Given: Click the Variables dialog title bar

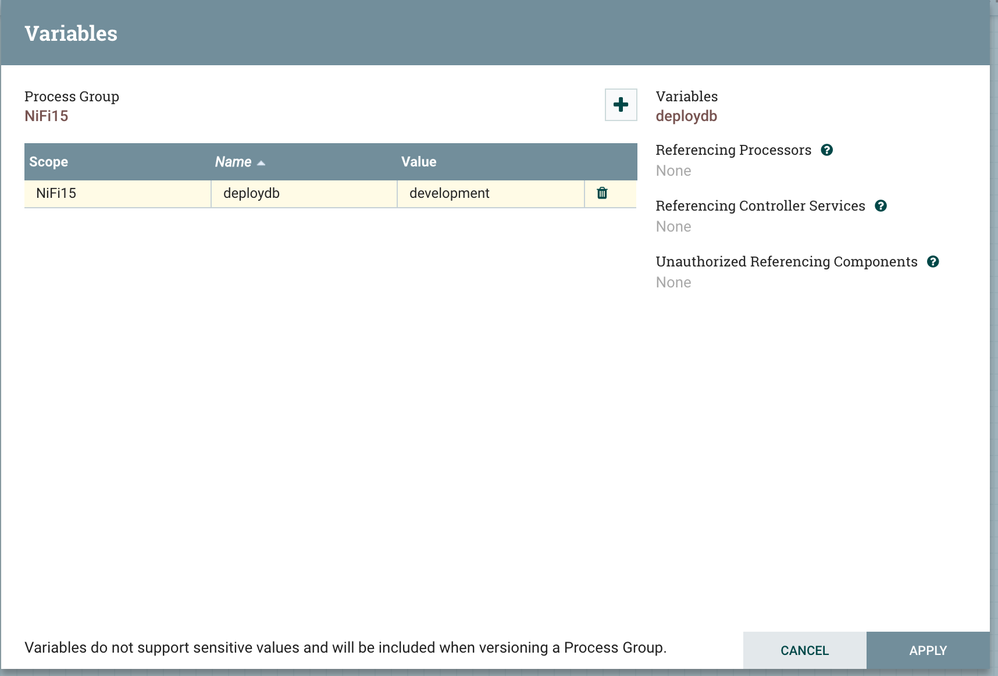Looking at the screenshot, I should point(71,33).
